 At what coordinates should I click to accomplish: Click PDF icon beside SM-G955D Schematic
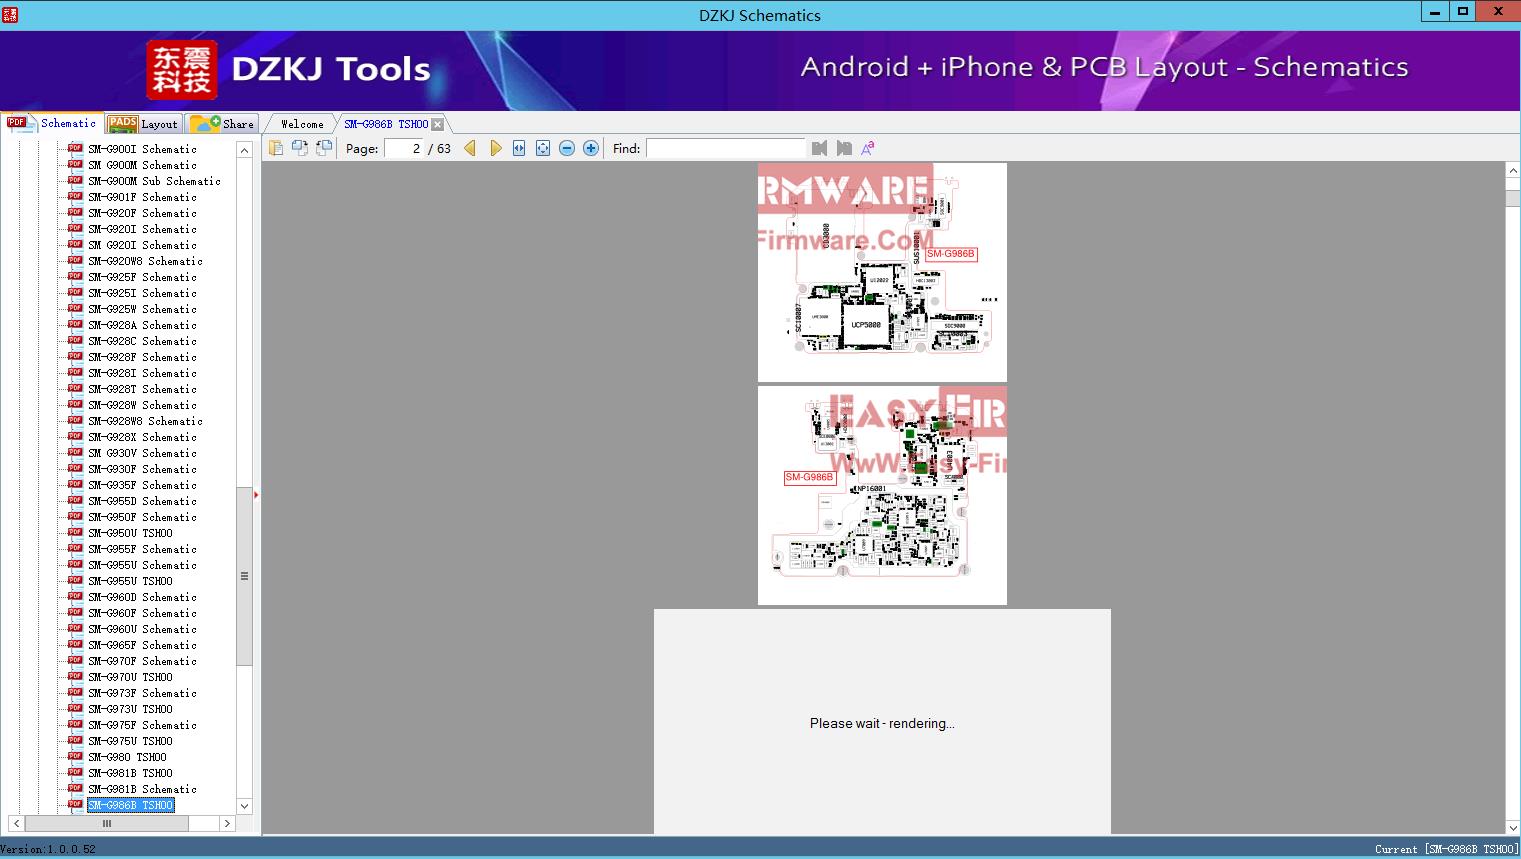point(75,500)
